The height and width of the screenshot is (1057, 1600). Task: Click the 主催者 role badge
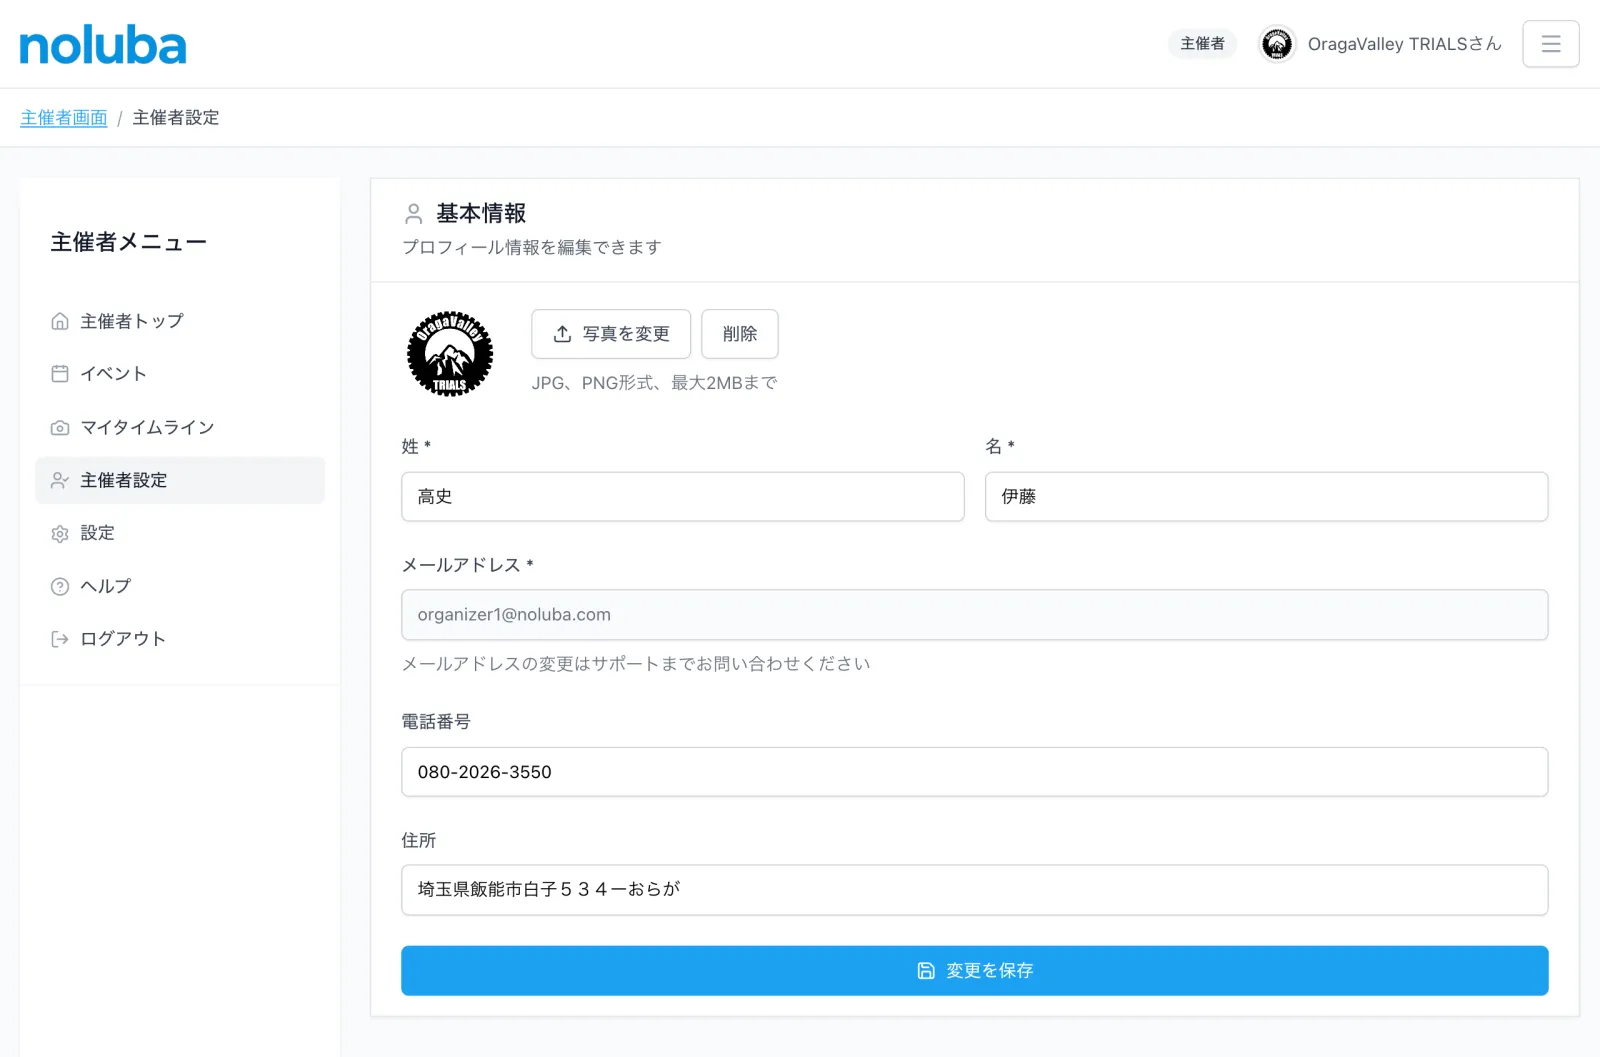(1202, 44)
